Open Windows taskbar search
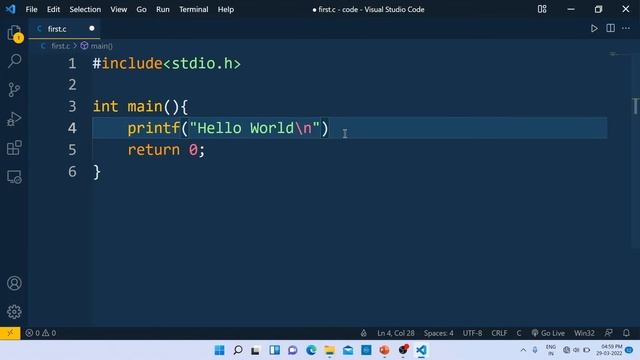 pos(238,350)
